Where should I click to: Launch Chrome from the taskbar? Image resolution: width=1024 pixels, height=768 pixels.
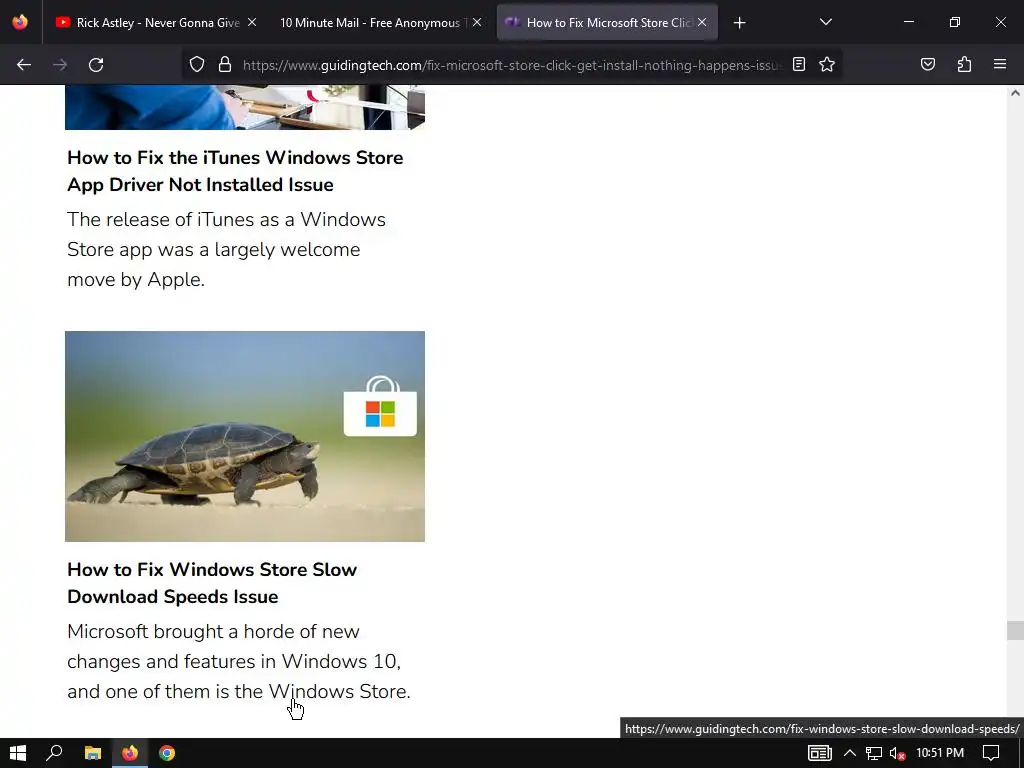[167, 753]
